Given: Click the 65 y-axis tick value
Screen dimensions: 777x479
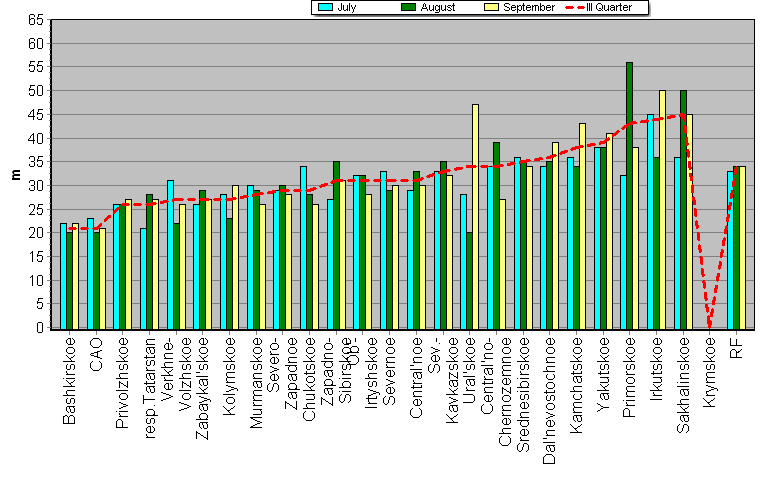Looking at the screenshot, I should [36, 20].
